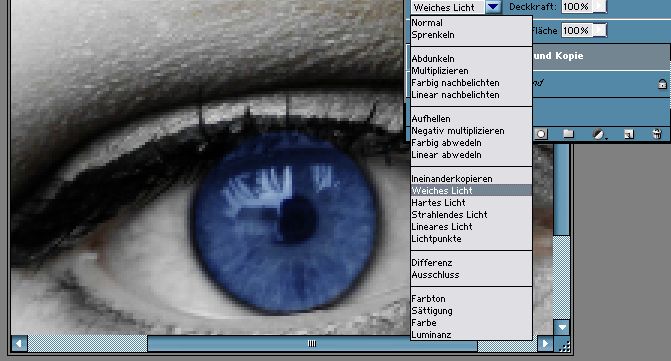Viewport: 671px width, 361px height.
Task: Select the Sprenkeln blend mode
Action: point(471,35)
